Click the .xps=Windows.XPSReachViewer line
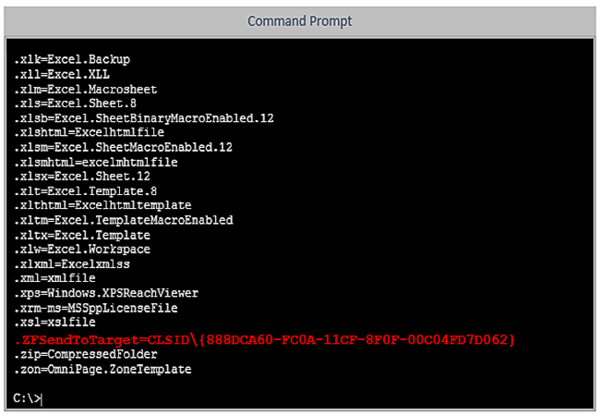This screenshot has width=600, height=416. (x=106, y=293)
